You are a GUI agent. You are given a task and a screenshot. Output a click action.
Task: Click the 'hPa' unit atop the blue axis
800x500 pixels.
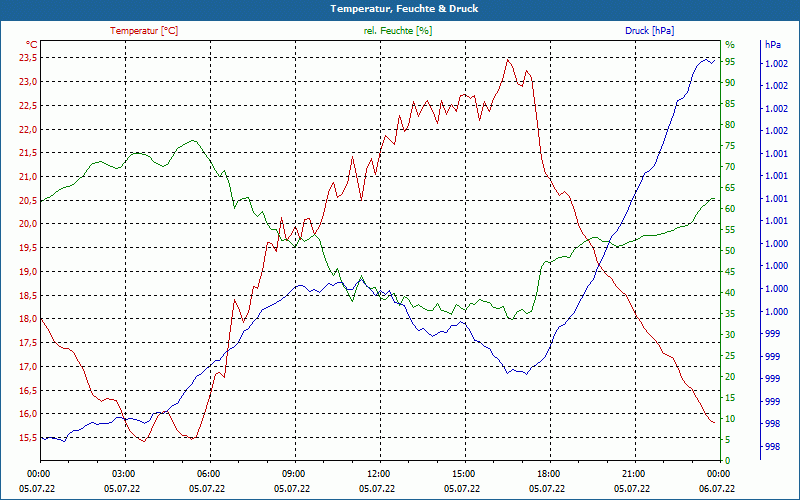[x=773, y=44]
